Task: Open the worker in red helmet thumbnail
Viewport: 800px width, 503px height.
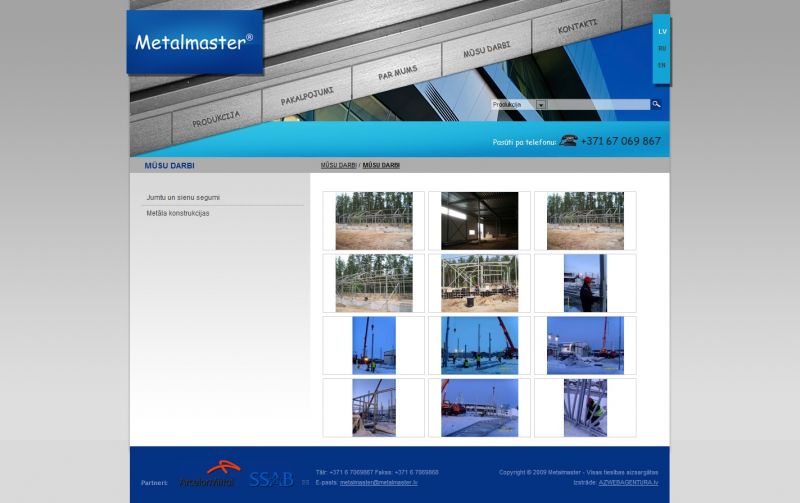Action: pyautogui.click(x=585, y=283)
